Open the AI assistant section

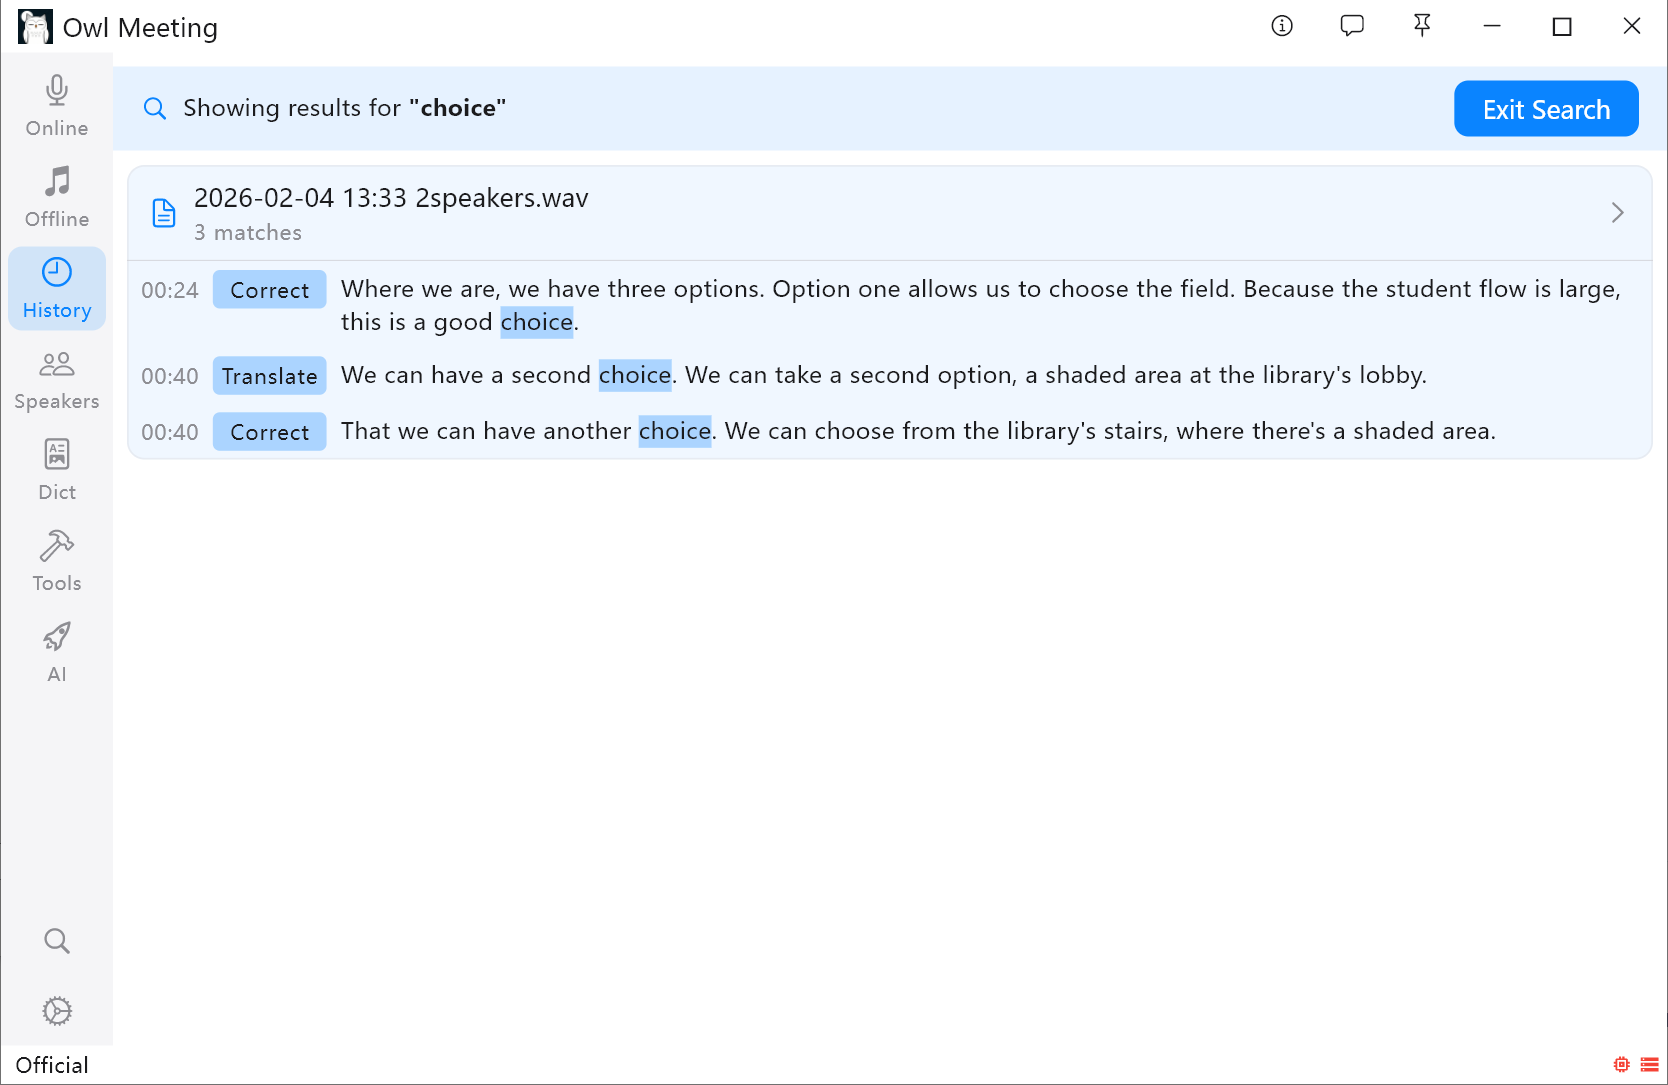56,650
